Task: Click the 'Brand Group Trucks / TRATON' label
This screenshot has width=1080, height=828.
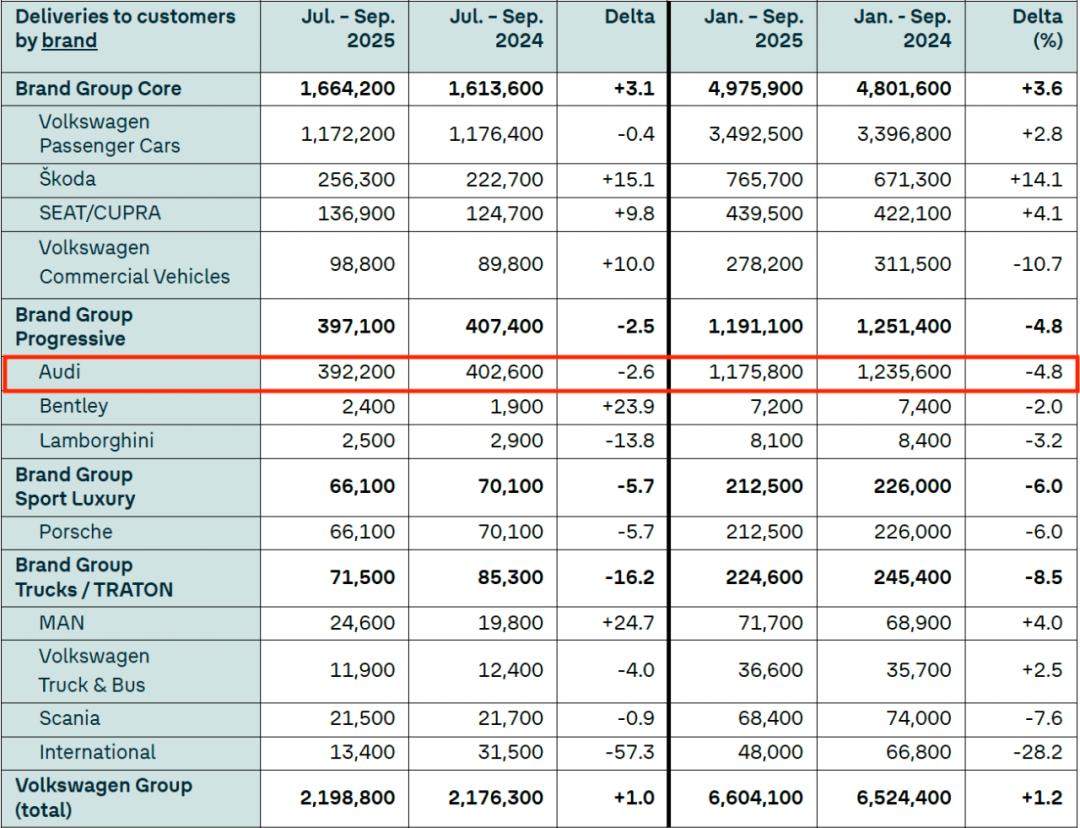Action: point(94,577)
